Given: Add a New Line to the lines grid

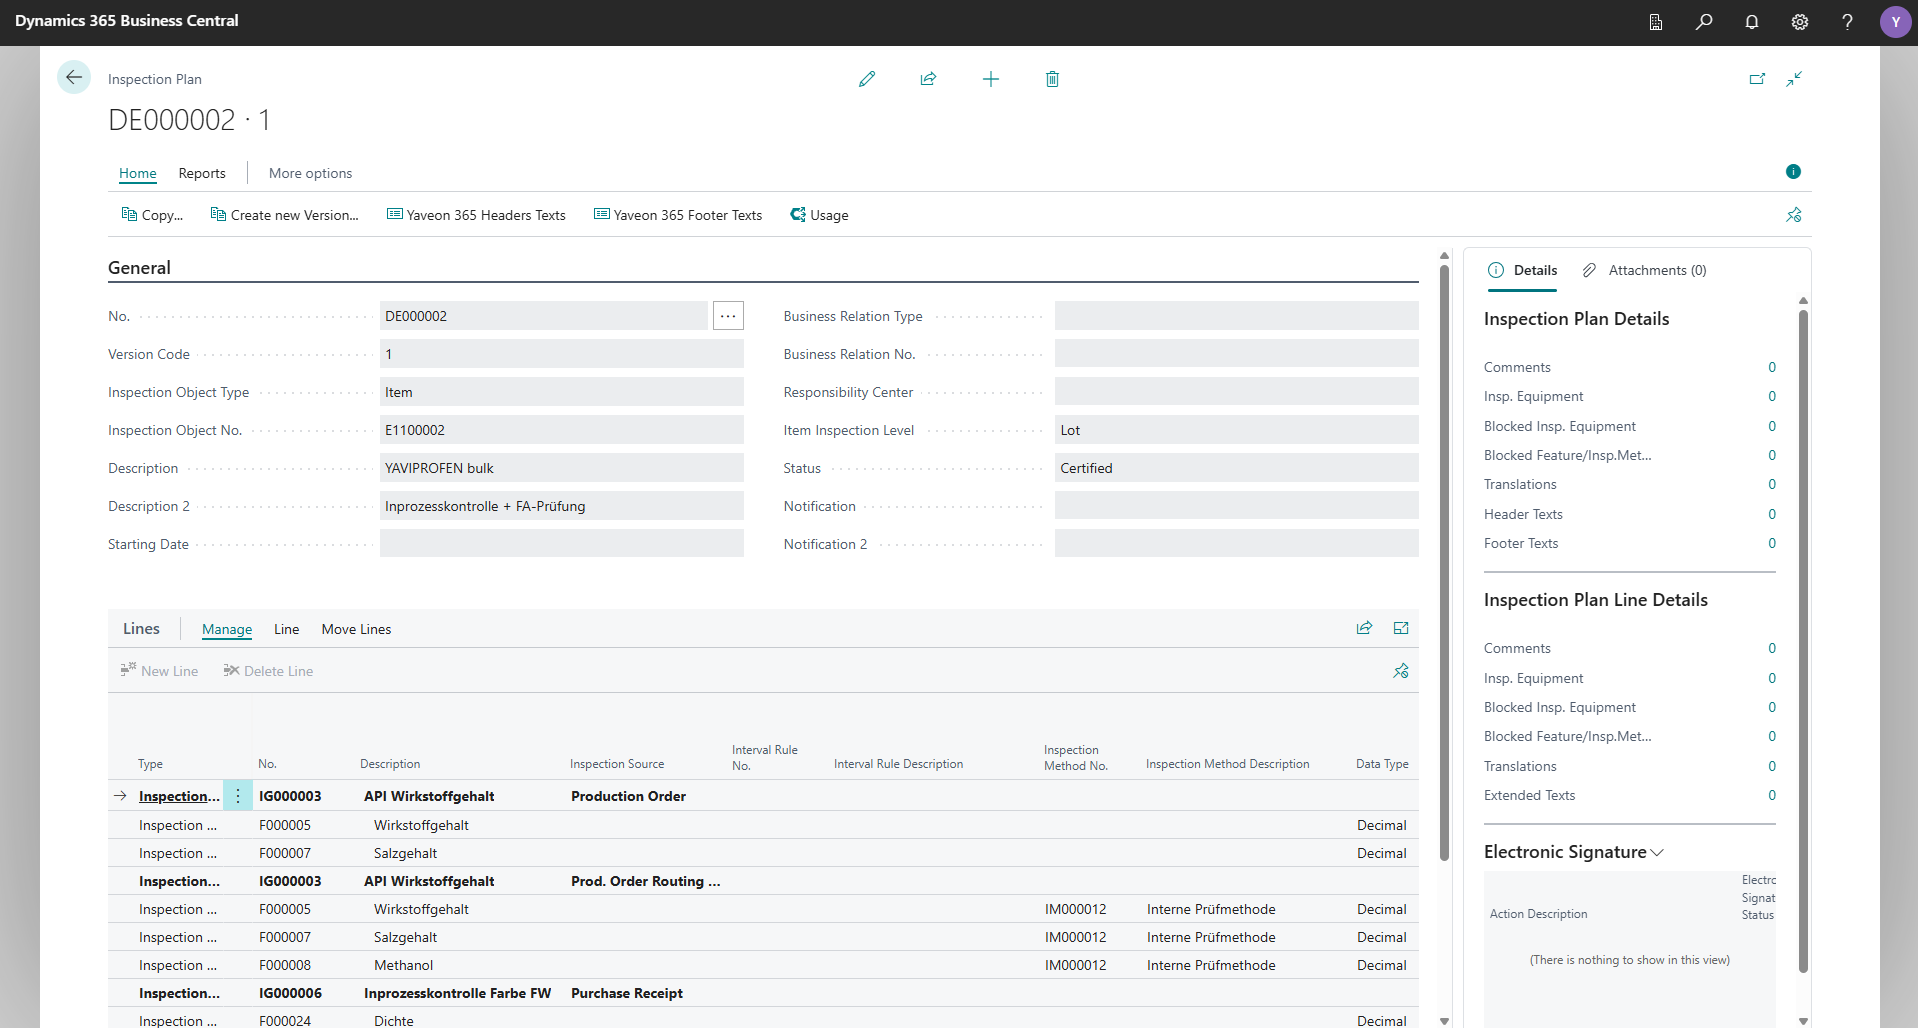Looking at the screenshot, I should coord(159,670).
